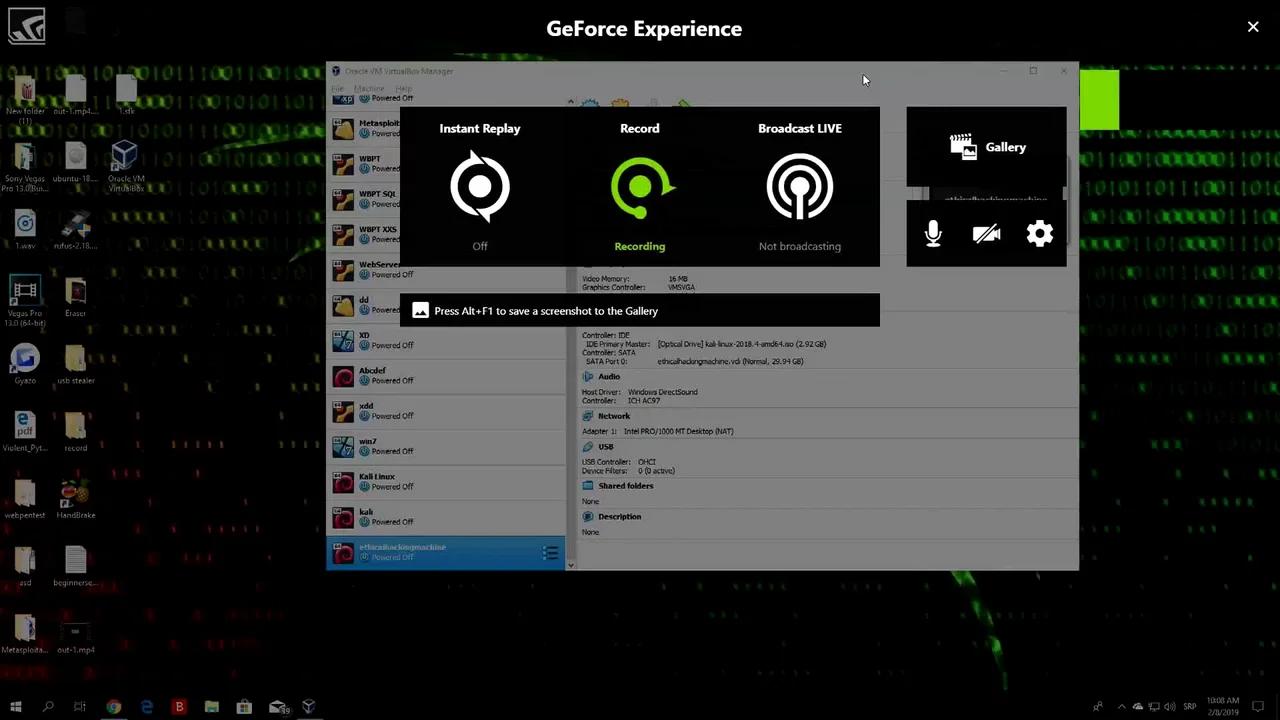Screen dimensions: 1280x720
Task: Select the Abcdef VM in VirtualBox
Action: point(446,375)
